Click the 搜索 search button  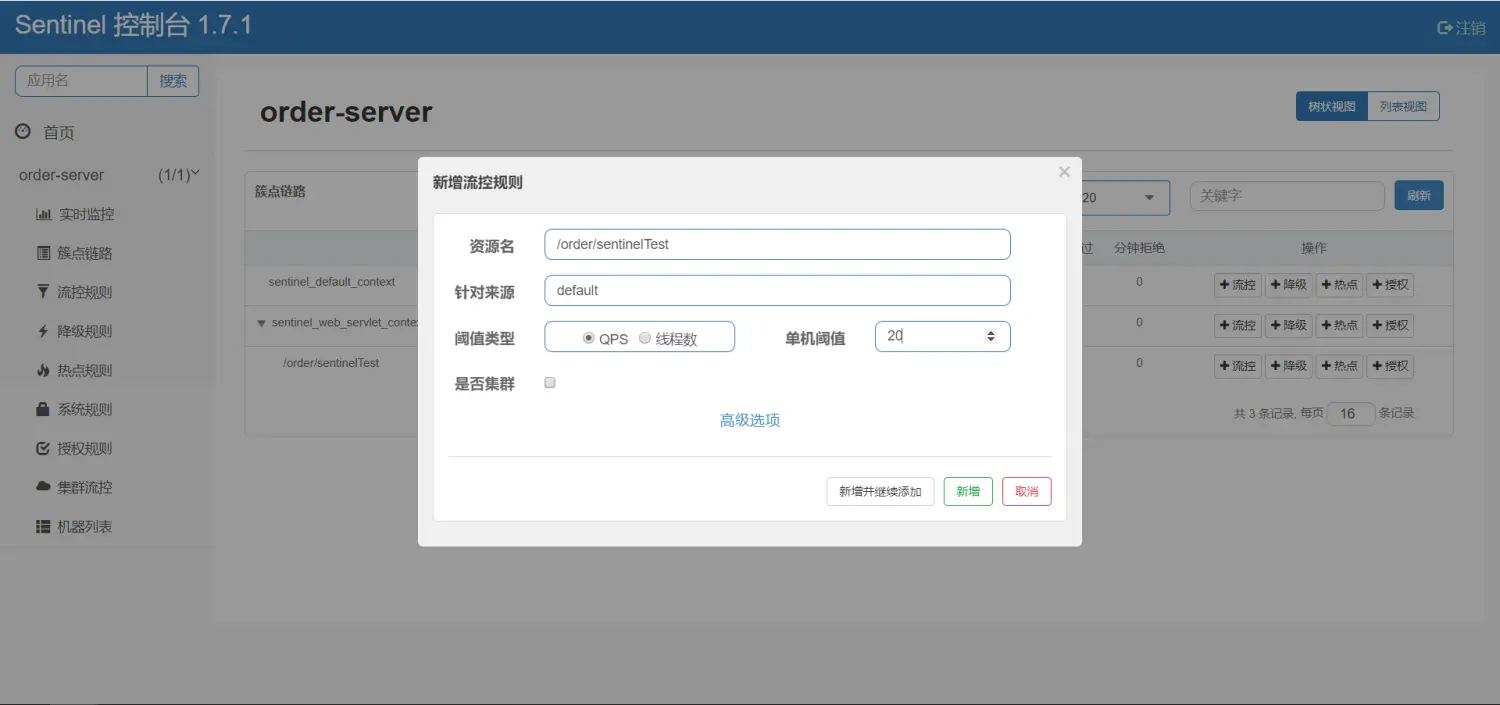point(173,81)
